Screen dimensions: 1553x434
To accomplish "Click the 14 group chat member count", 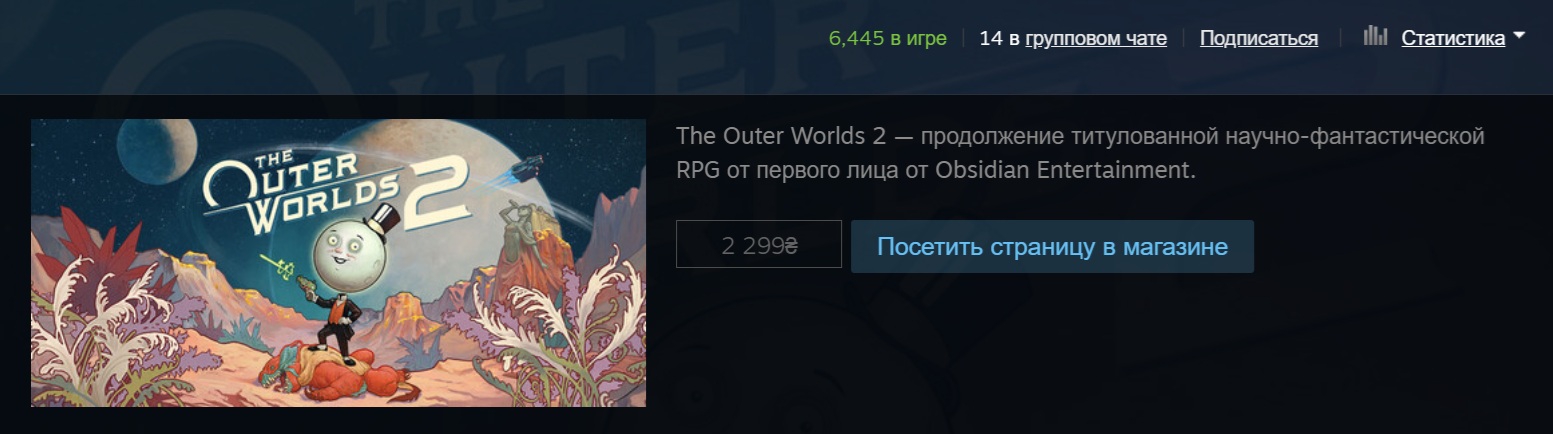I will (990, 38).
